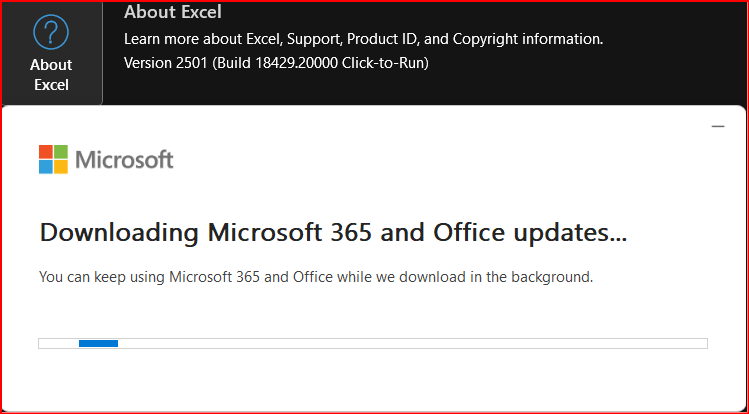This screenshot has height=414, width=749.
Task: Minimize the update download dialog
Action: [718, 127]
